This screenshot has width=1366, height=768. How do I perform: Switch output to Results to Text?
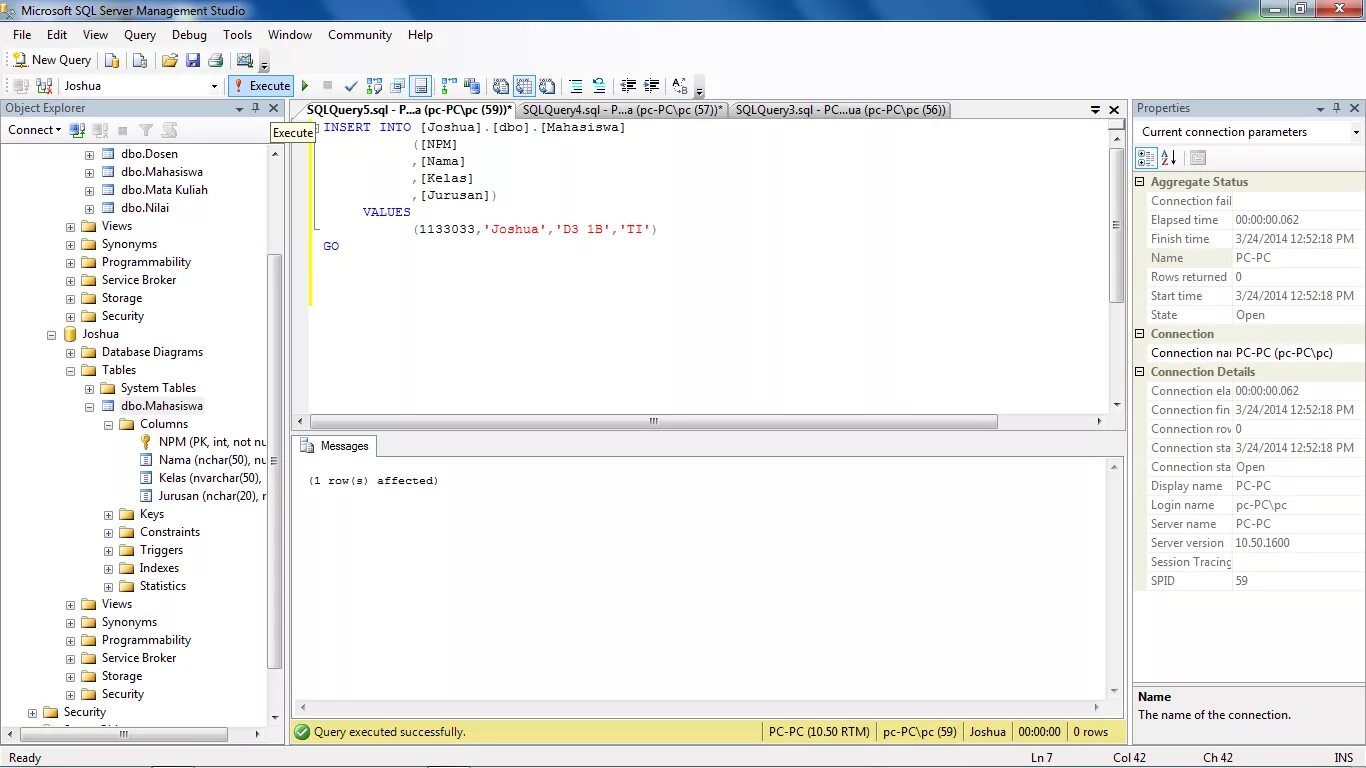(x=501, y=86)
